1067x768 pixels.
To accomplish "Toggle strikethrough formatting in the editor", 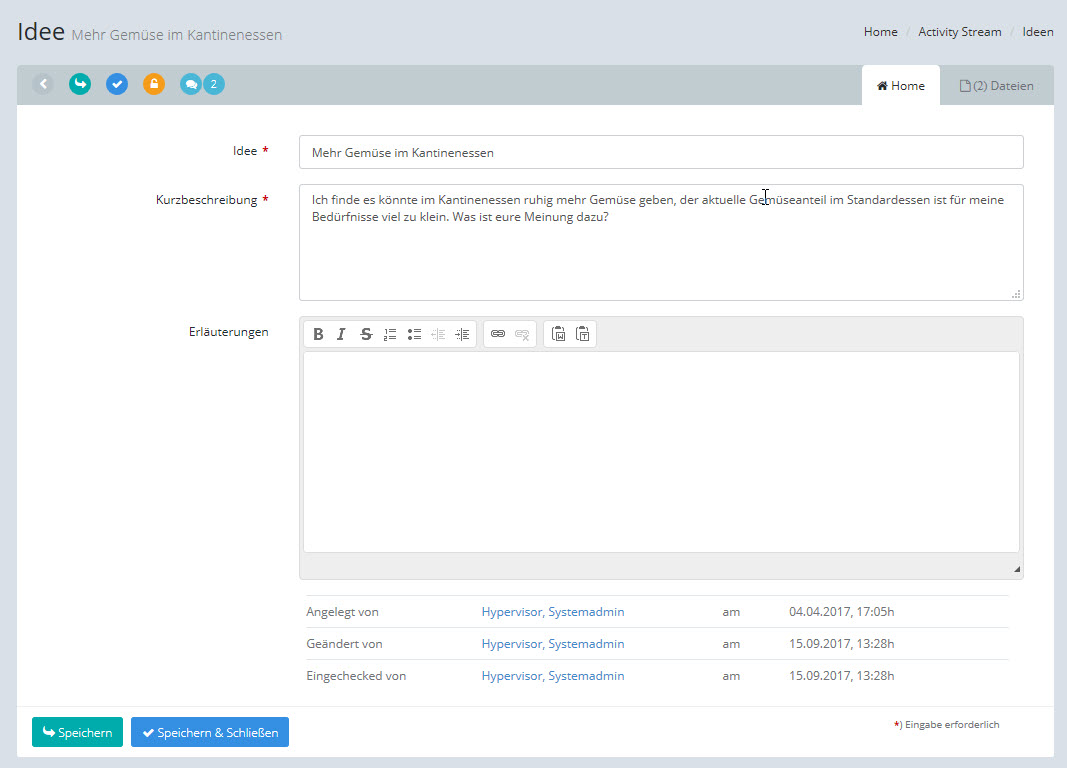I will (x=366, y=334).
